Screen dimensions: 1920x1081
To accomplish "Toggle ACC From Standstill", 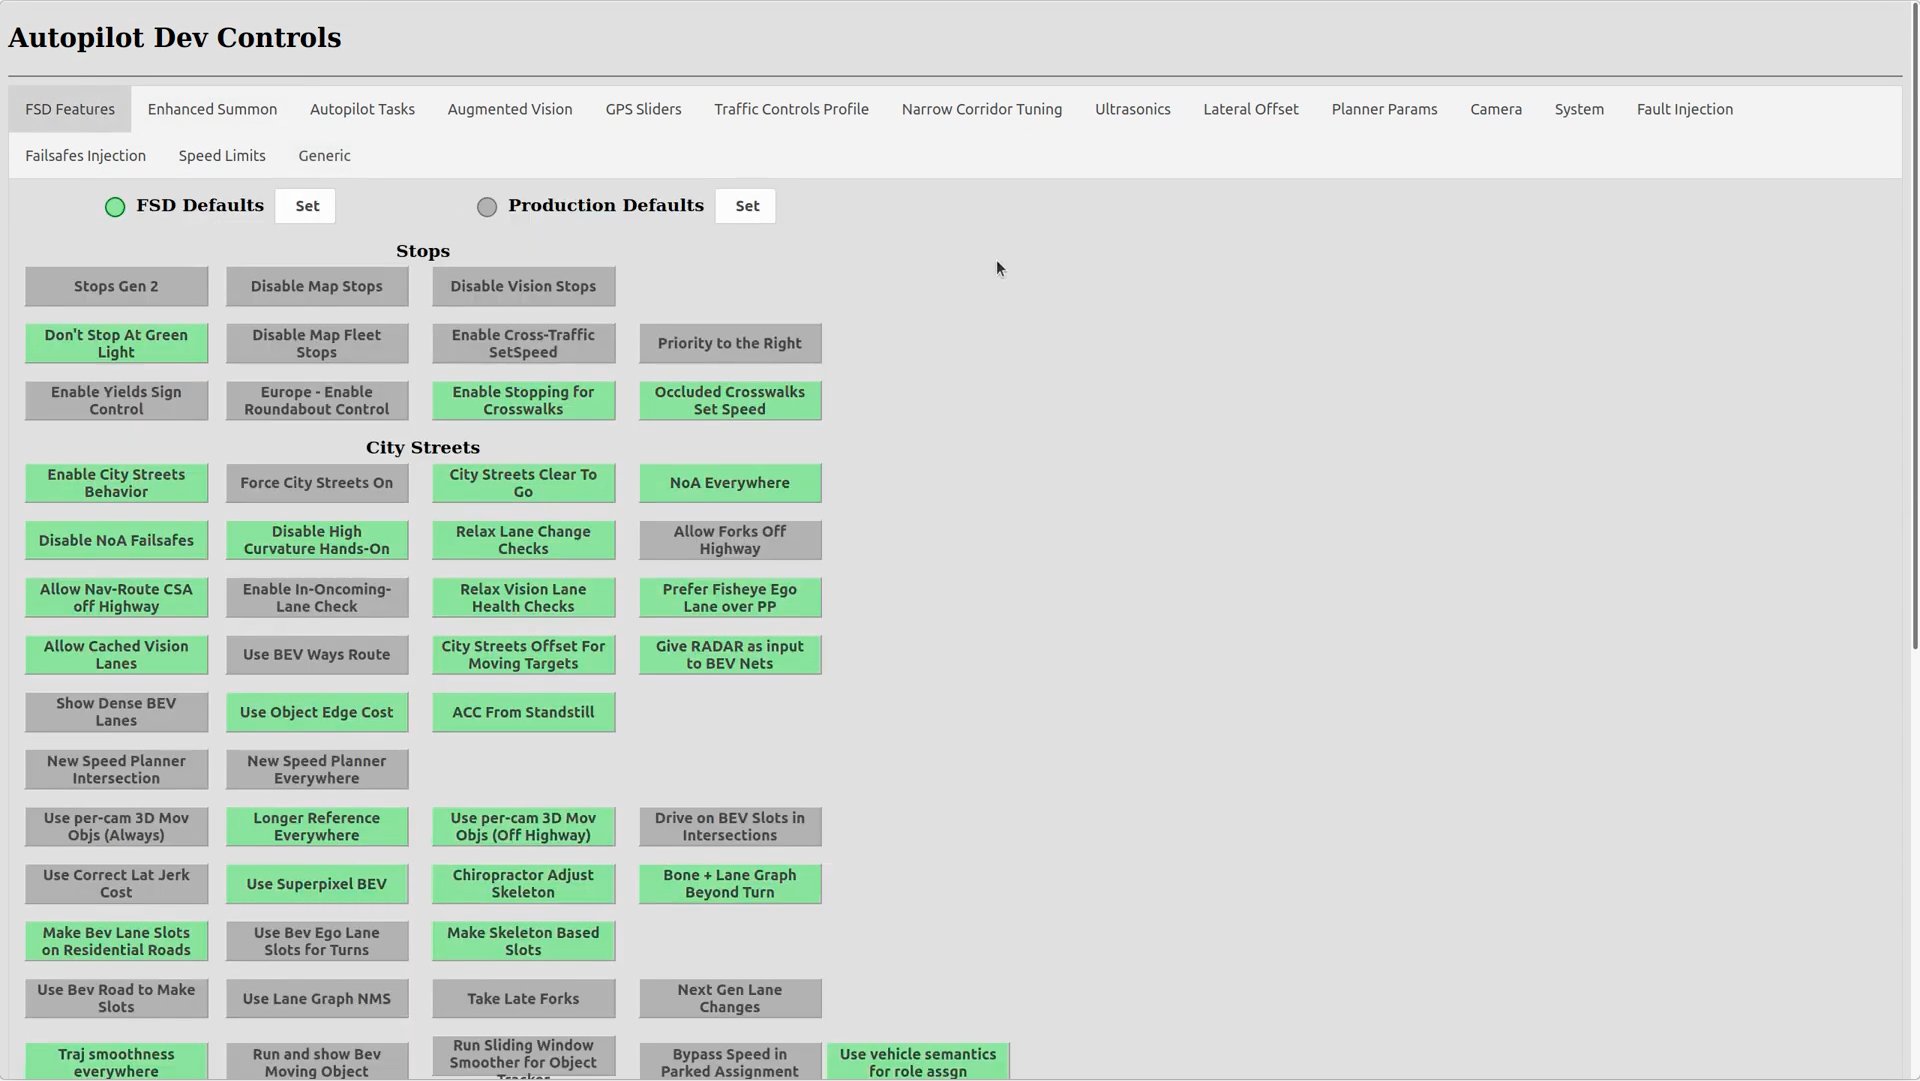I will [x=523, y=713].
